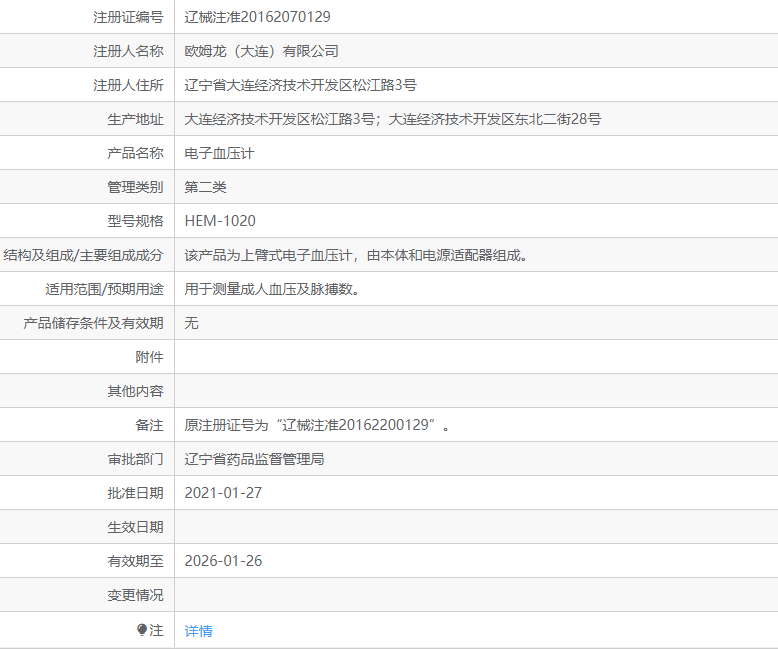Click 用于测量成人血压及脉搏数 text
Viewport: 778px width, 650px height.
pos(272,289)
